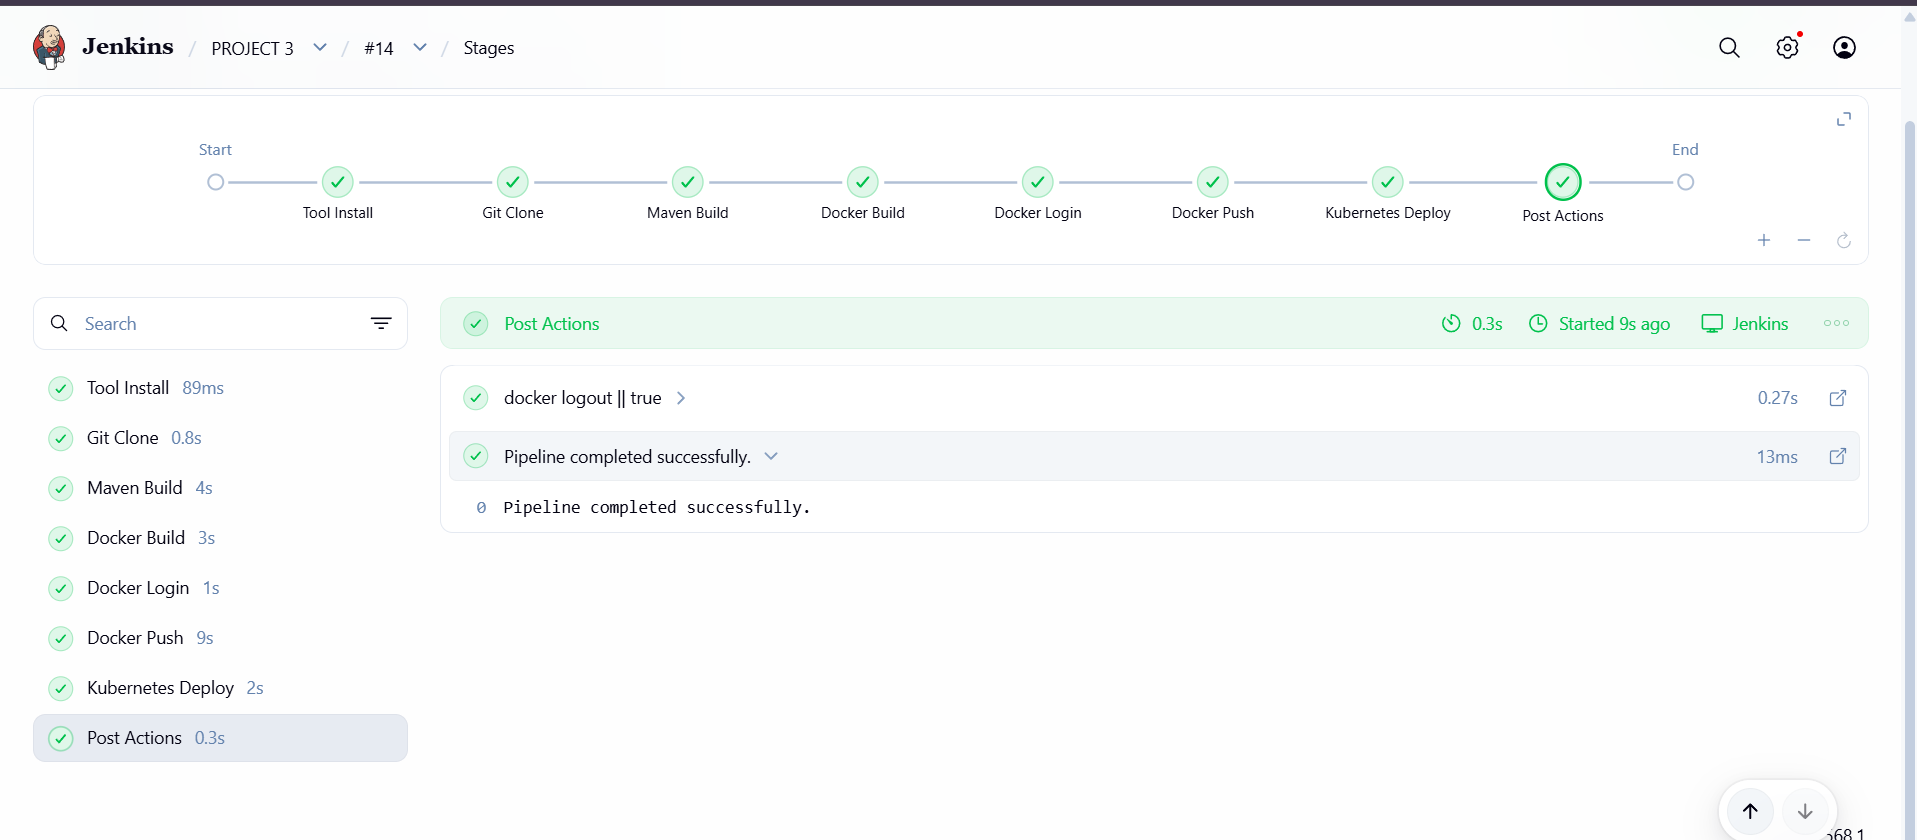Select Kubernetes Deploy stage in list
Image resolution: width=1917 pixels, height=840 pixels.
(220, 688)
